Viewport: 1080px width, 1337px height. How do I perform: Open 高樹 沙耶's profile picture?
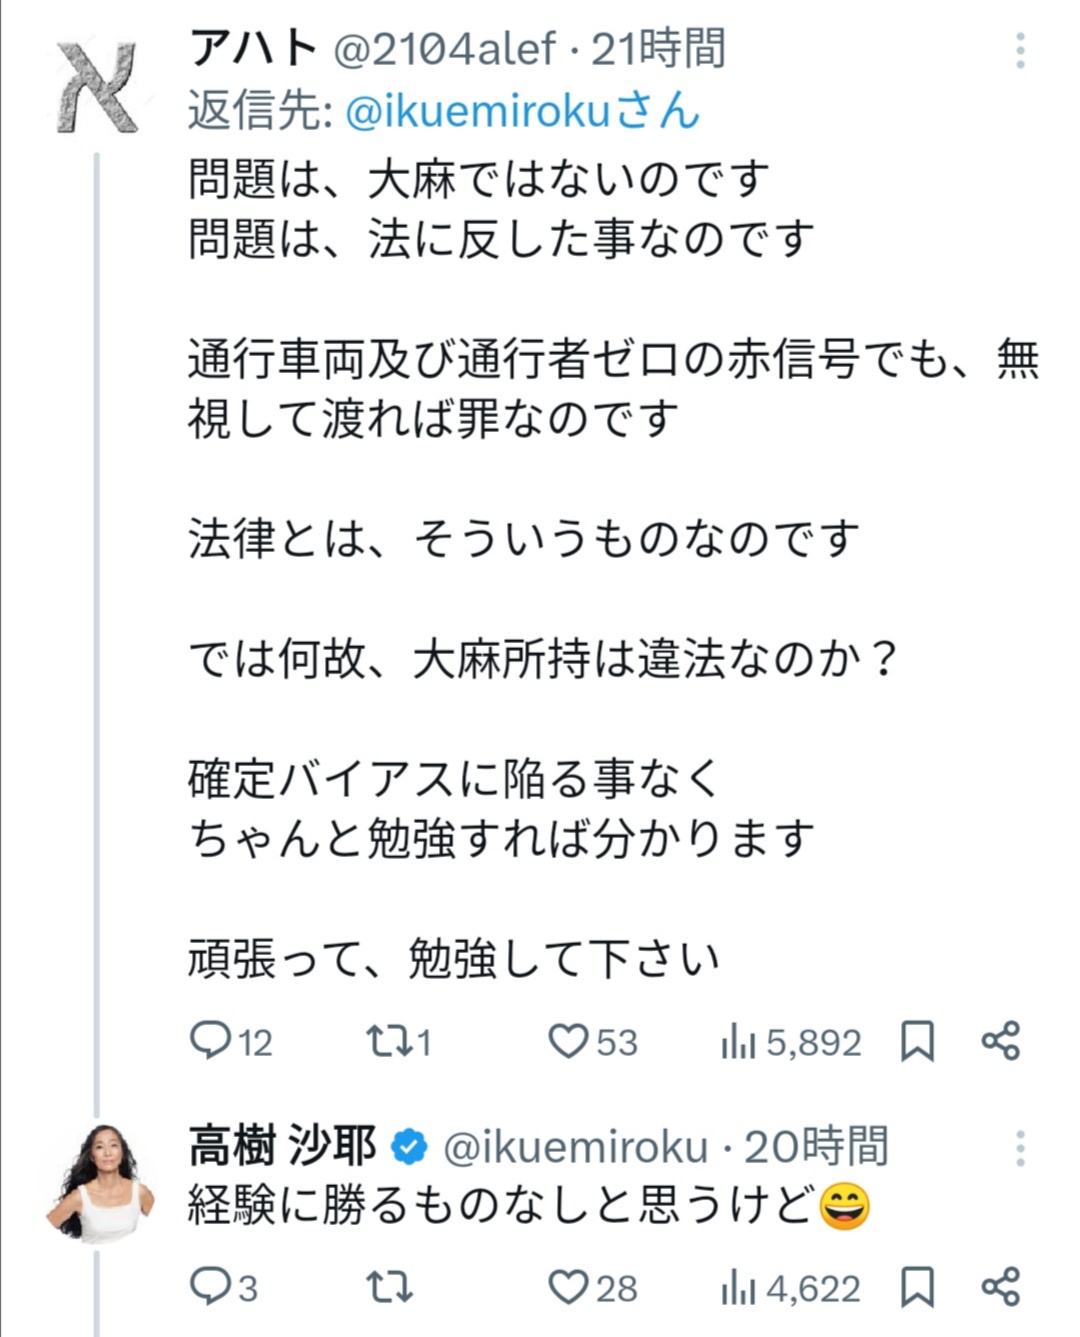97,1183
